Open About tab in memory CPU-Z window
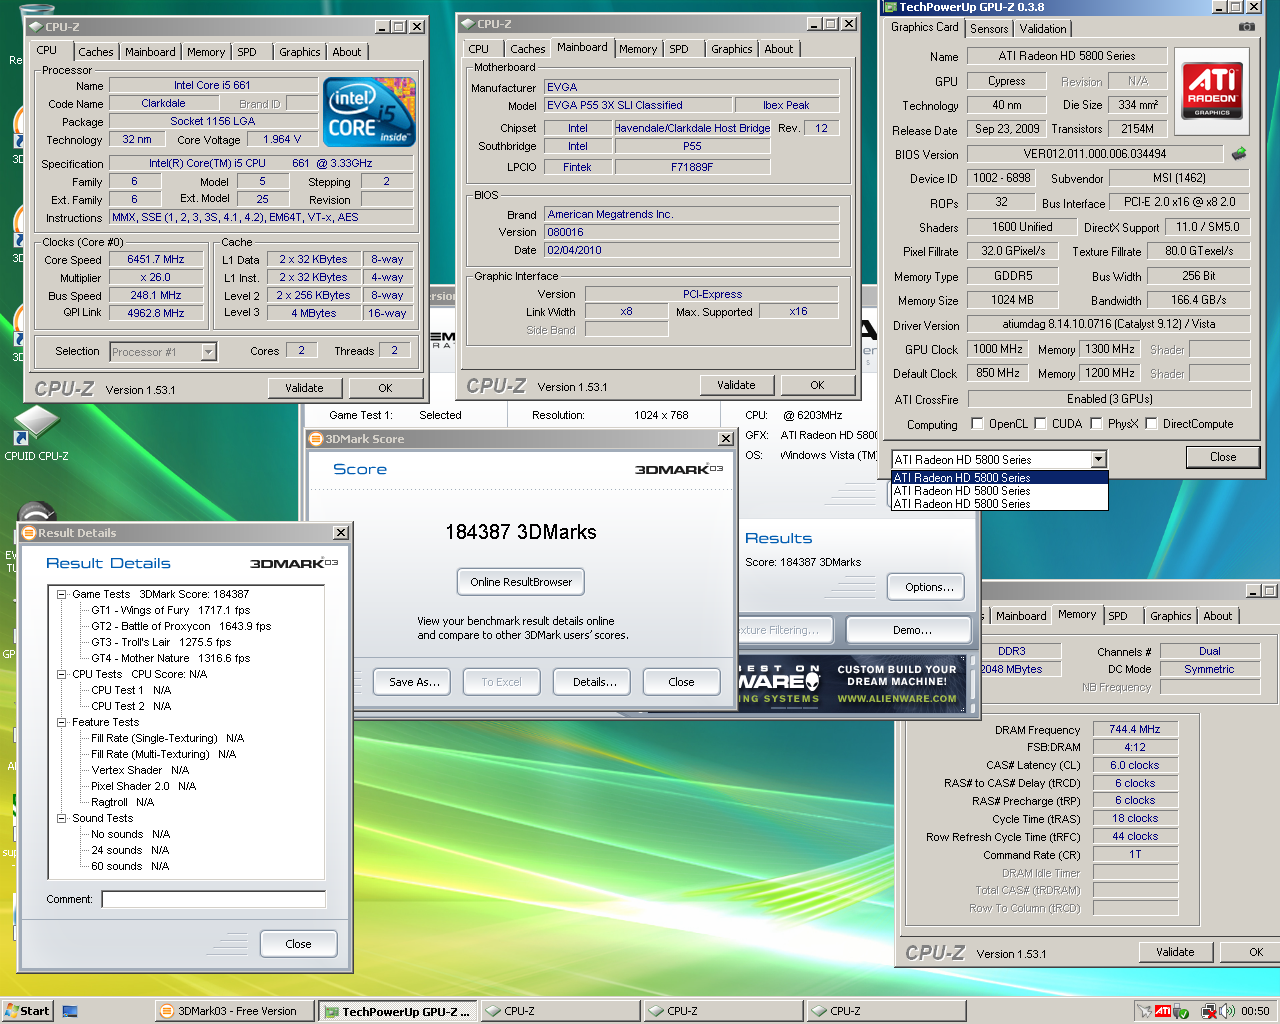The width and height of the screenshot is (1280, 1024). tap(1218, 616)
